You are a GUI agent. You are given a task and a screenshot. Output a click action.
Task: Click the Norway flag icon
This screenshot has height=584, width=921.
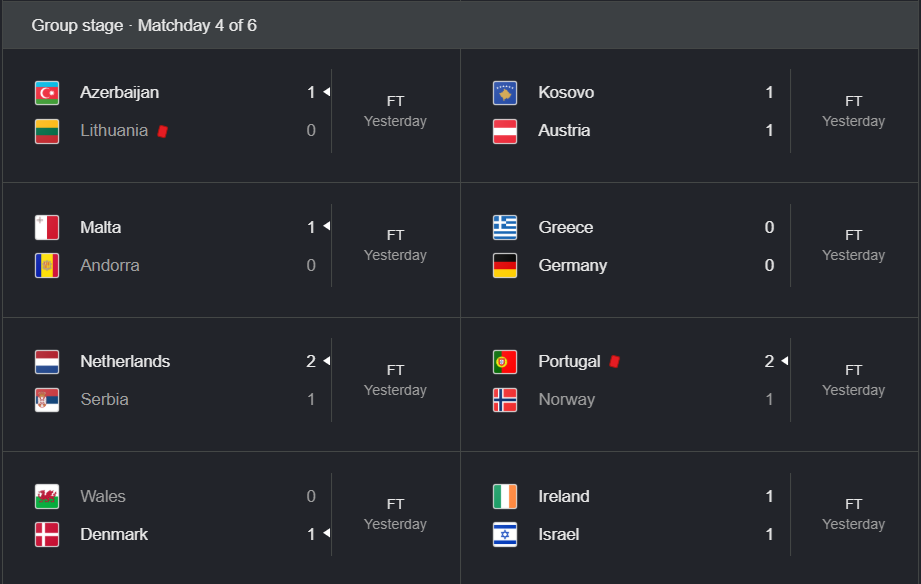505,400
